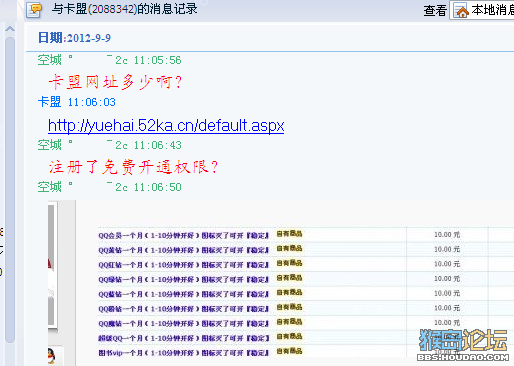The width and height of the screenshot is (514, 366).
Task: Click the vertical scrollbar thumb on the left
Action: [x=10, y=189]
